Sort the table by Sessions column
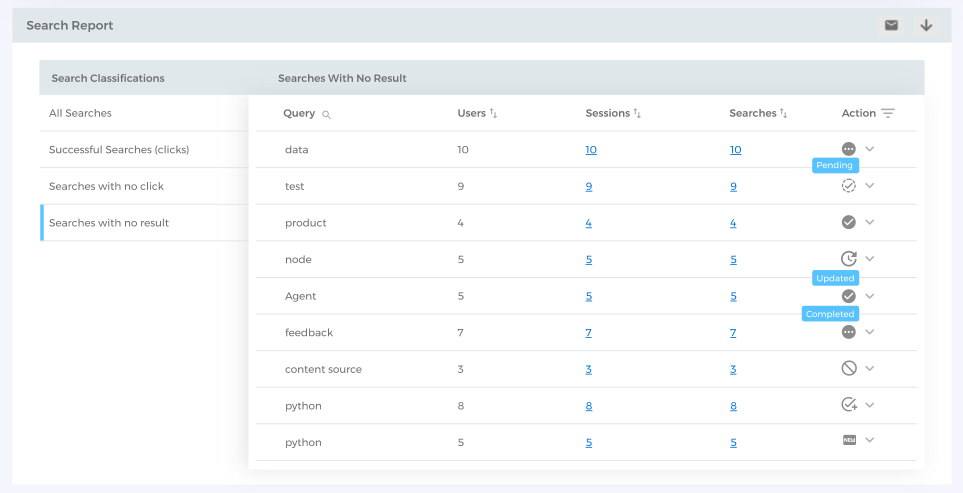Image resolution: width=963 pixels, height=493 pixels. coord(637,114)
